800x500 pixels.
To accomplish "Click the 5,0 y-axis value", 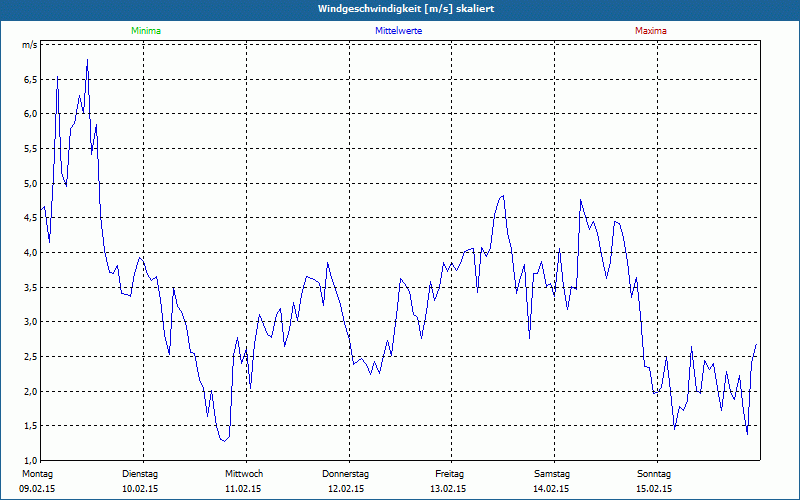I will click(30, 184).
